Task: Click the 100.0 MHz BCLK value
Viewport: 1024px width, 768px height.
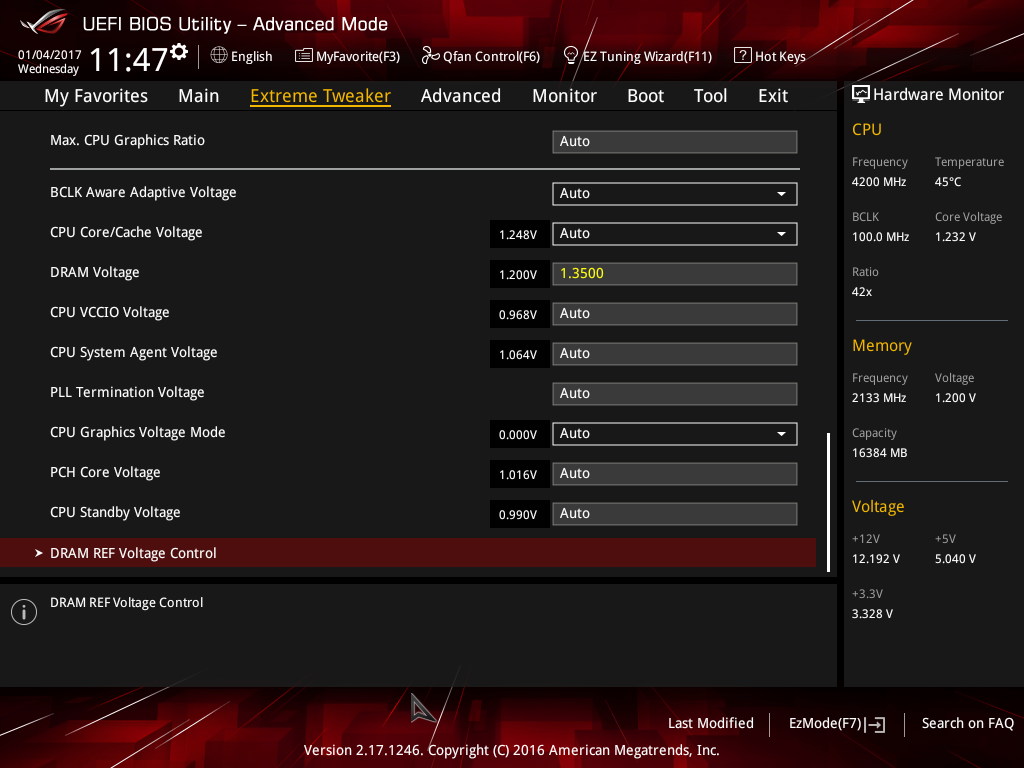Action: tap(880, 236)
